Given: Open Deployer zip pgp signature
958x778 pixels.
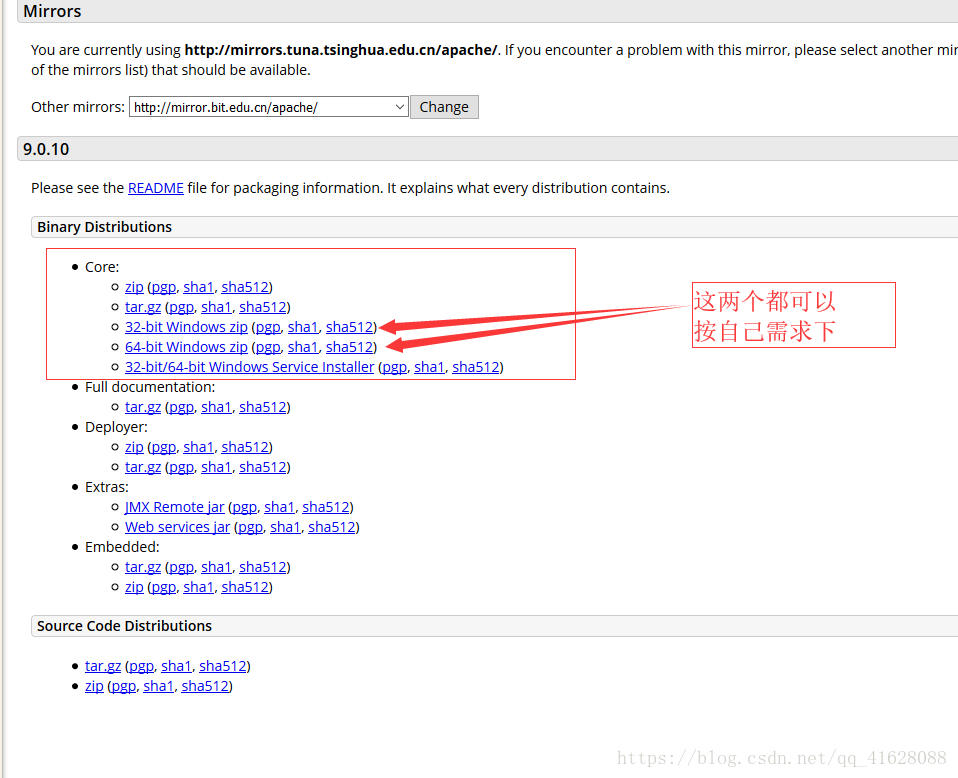Looking at the screenshot, I should coord(164,447).
